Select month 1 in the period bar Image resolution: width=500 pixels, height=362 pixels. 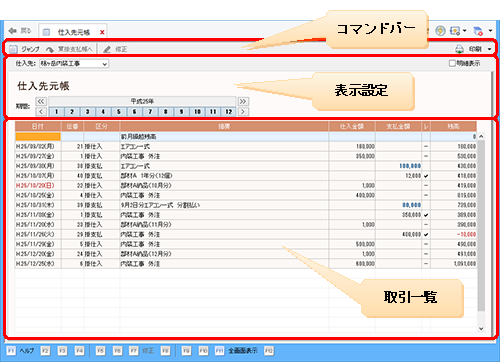(x=56, y=112)
